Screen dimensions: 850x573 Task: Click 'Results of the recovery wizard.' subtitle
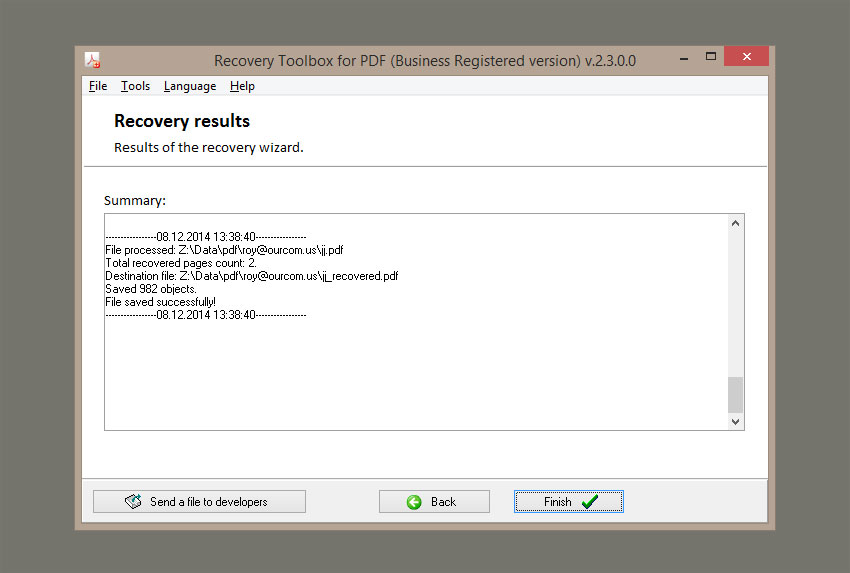point(209,147)
